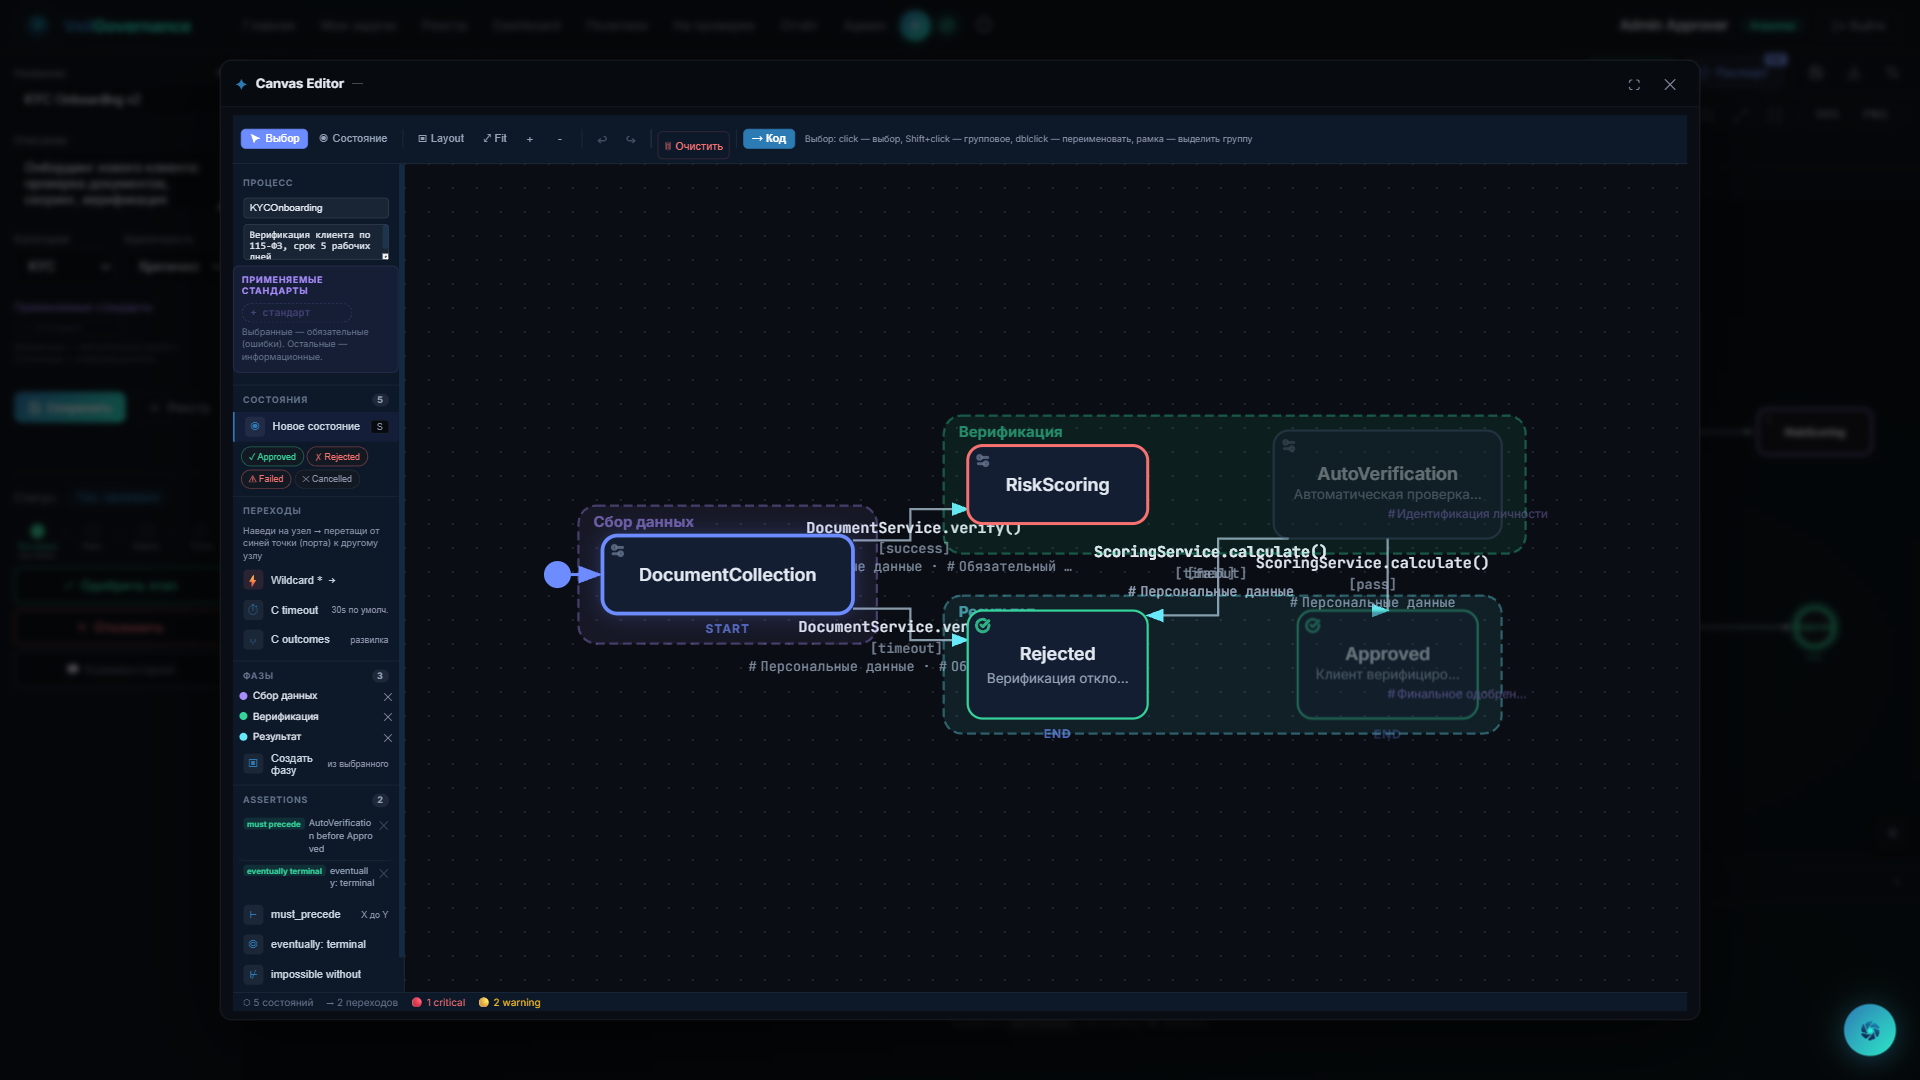Zoom in with the plus icon
The height and width of the screenshot is (1080, 1920).
(530, 140)
